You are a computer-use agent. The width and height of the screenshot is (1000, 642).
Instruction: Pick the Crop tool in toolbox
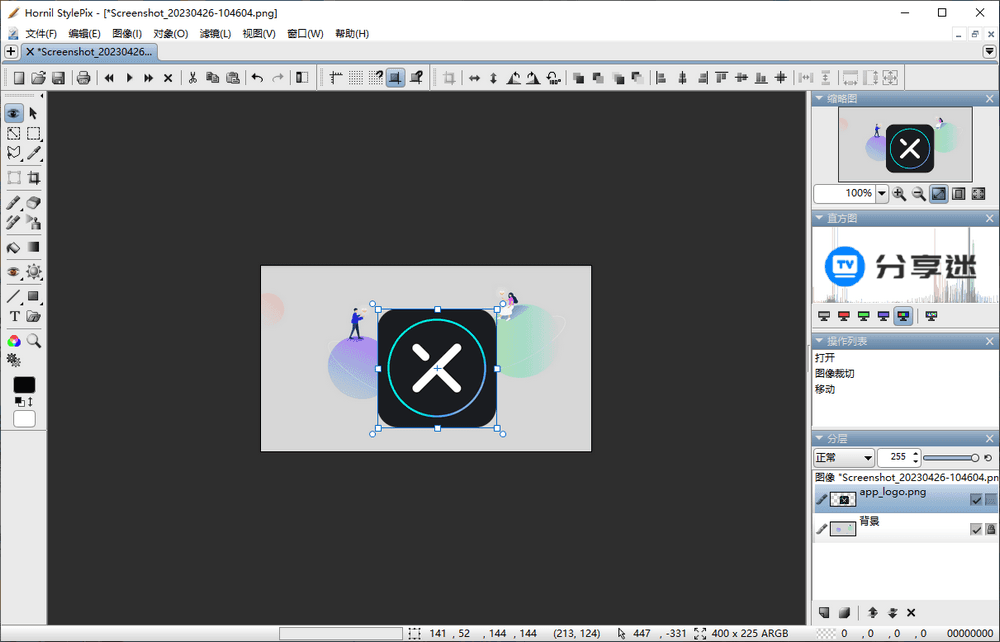tap(33, 178)
